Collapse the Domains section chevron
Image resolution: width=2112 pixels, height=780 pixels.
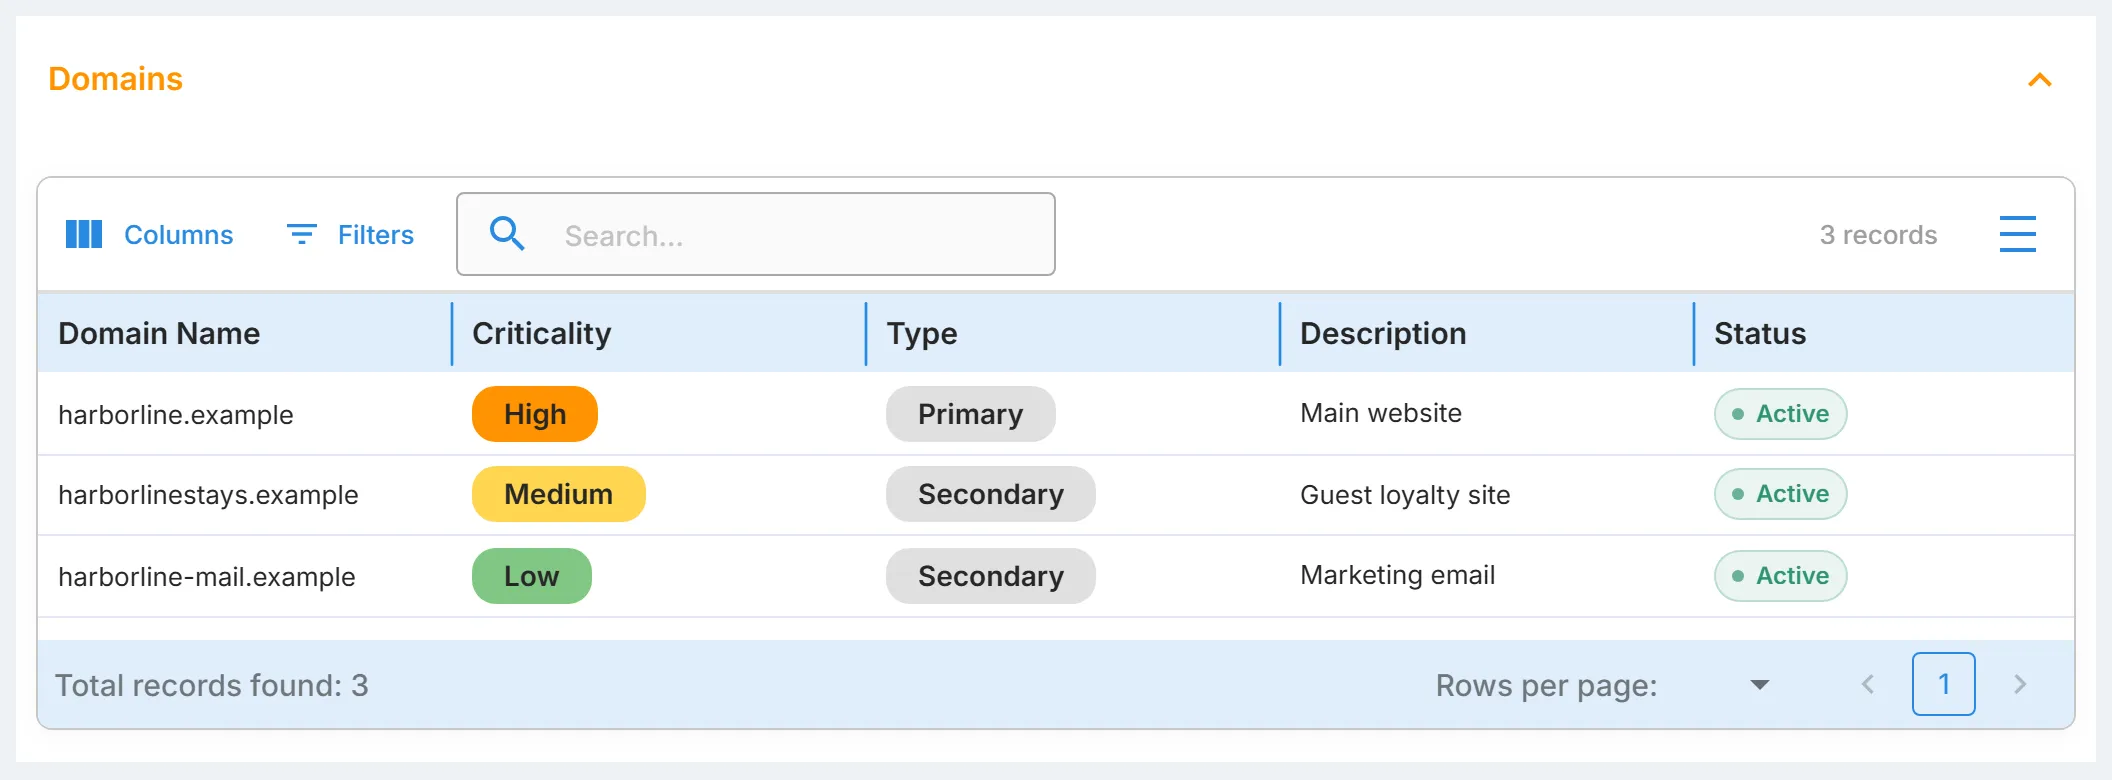(x=2039, y=80)
